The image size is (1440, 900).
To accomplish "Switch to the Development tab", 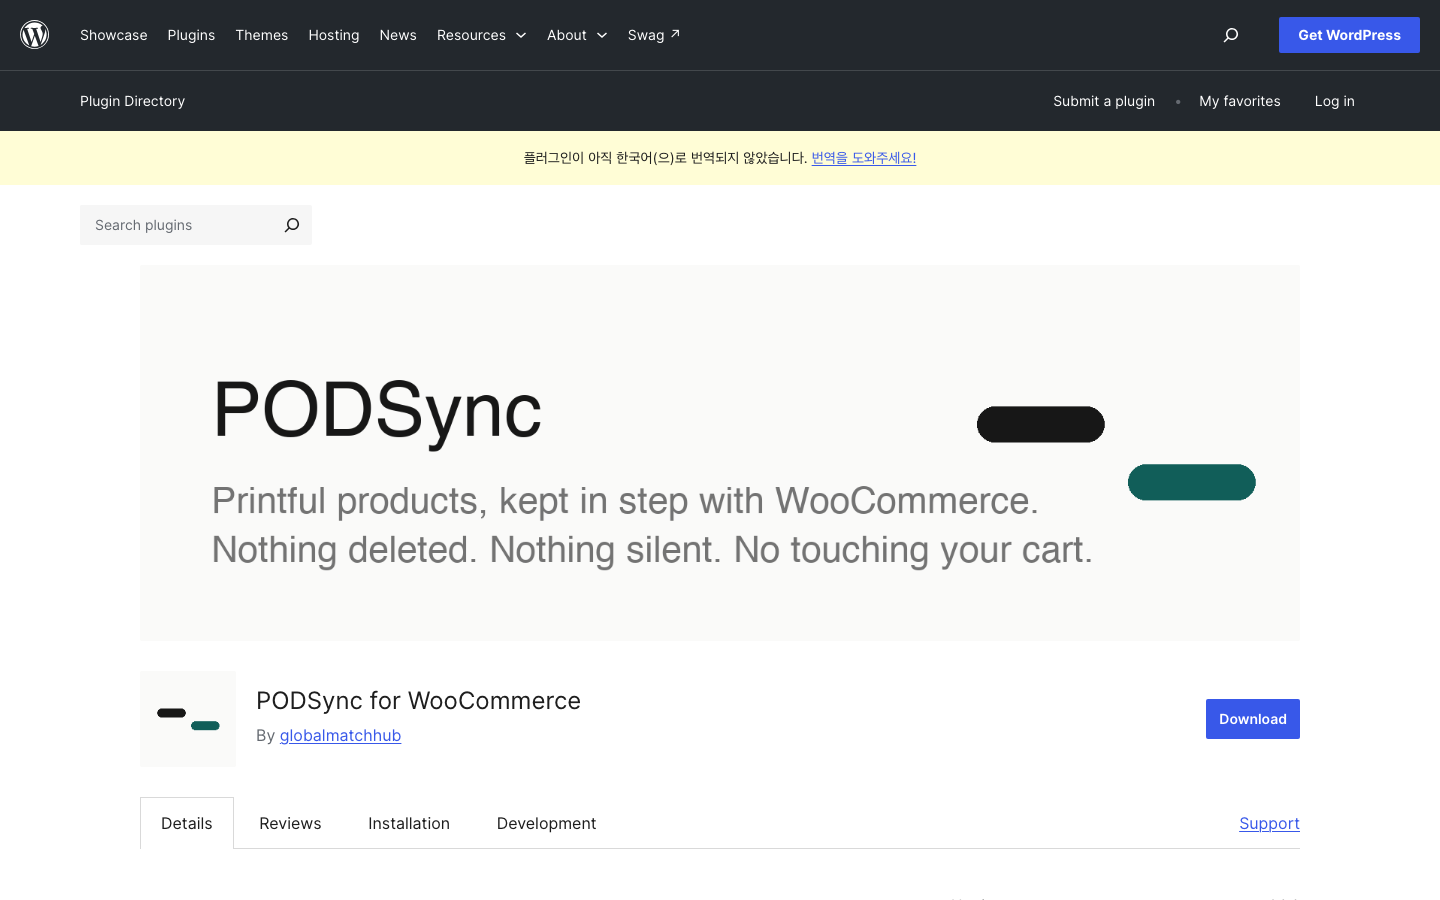I will (547, 823).
